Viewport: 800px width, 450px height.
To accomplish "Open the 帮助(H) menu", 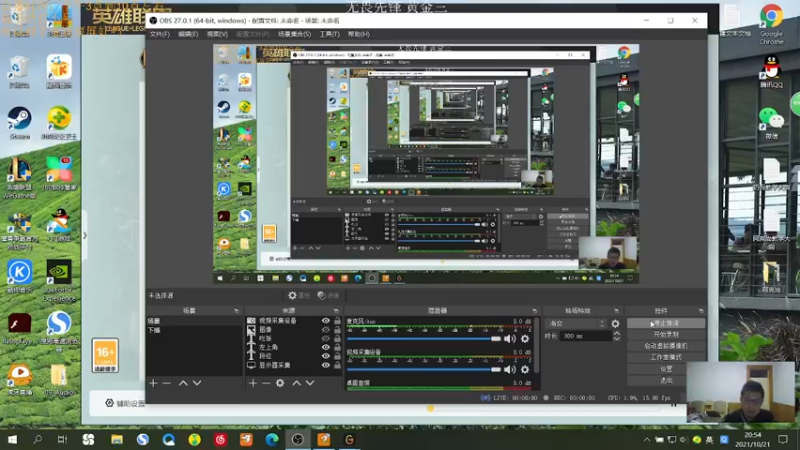I will tap(359, 34).
